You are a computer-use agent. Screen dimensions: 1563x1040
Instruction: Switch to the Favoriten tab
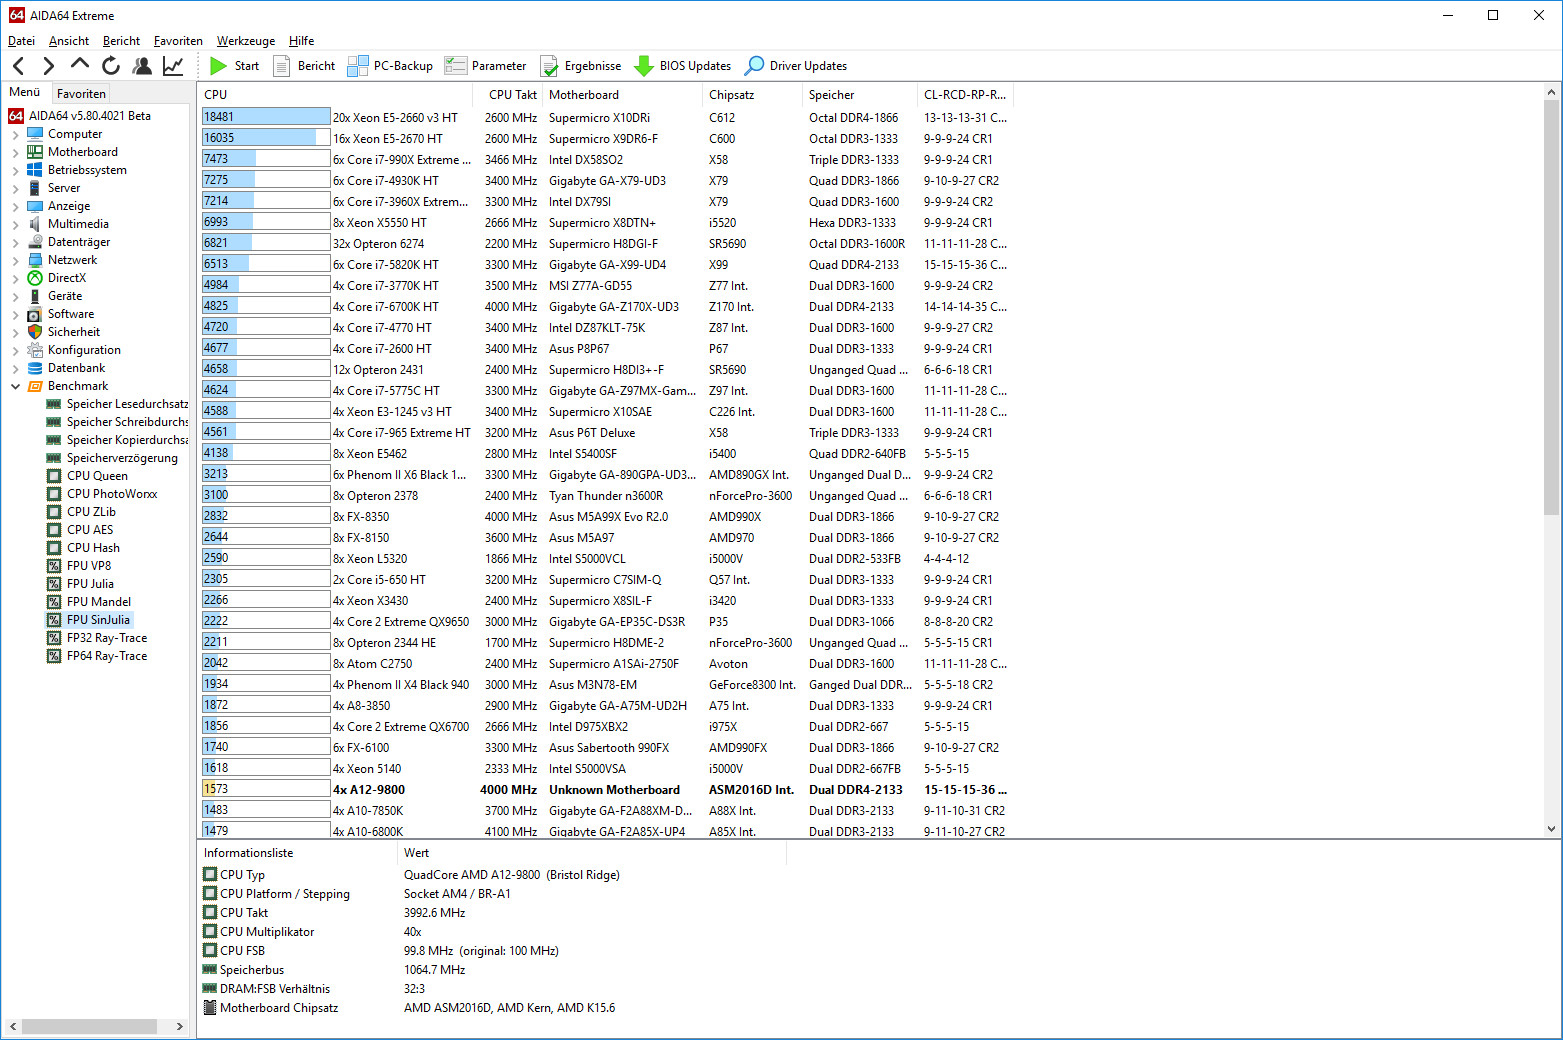coord(81,93)
